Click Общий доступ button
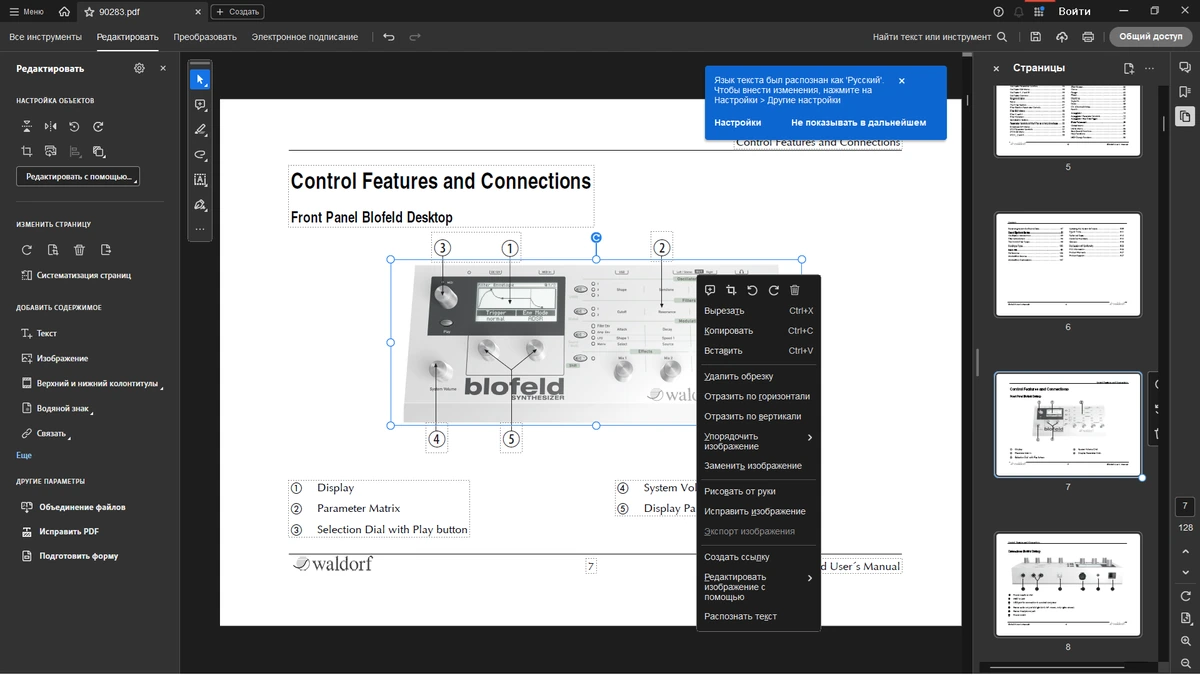Viewport: 1200px width, 675px height. click(1150, 37)
